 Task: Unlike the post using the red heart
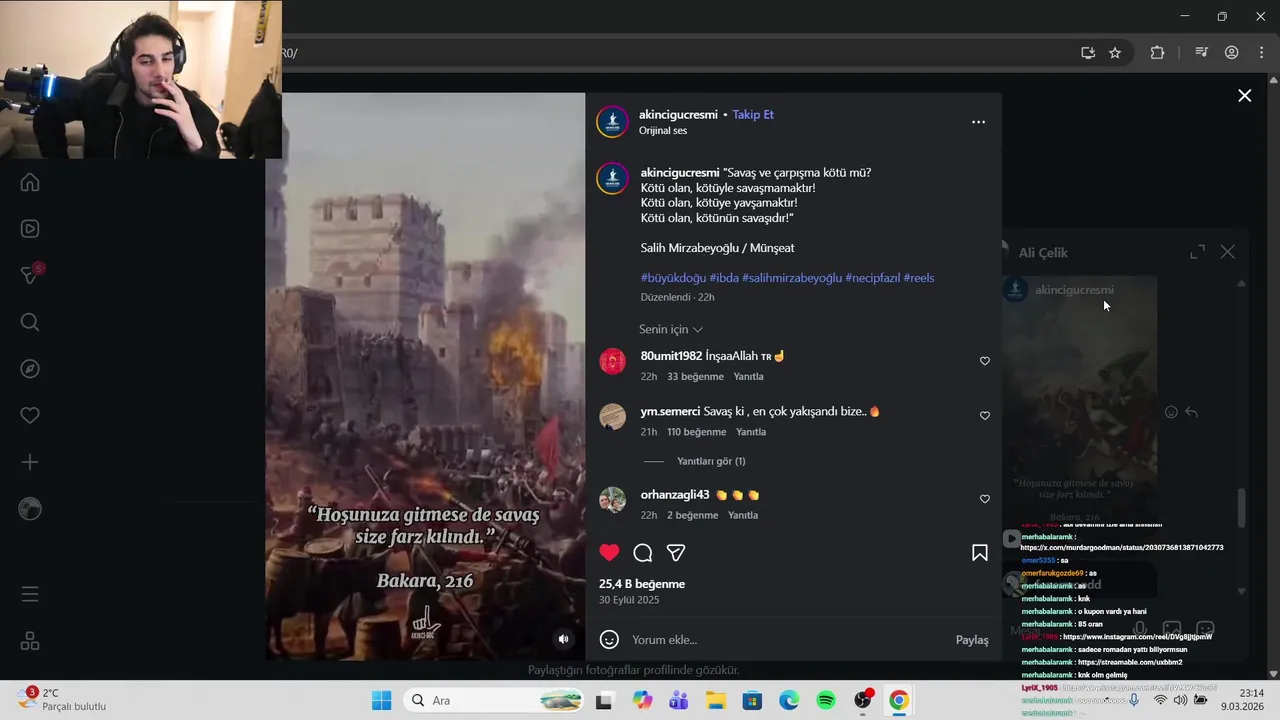[x=609, y=552]
